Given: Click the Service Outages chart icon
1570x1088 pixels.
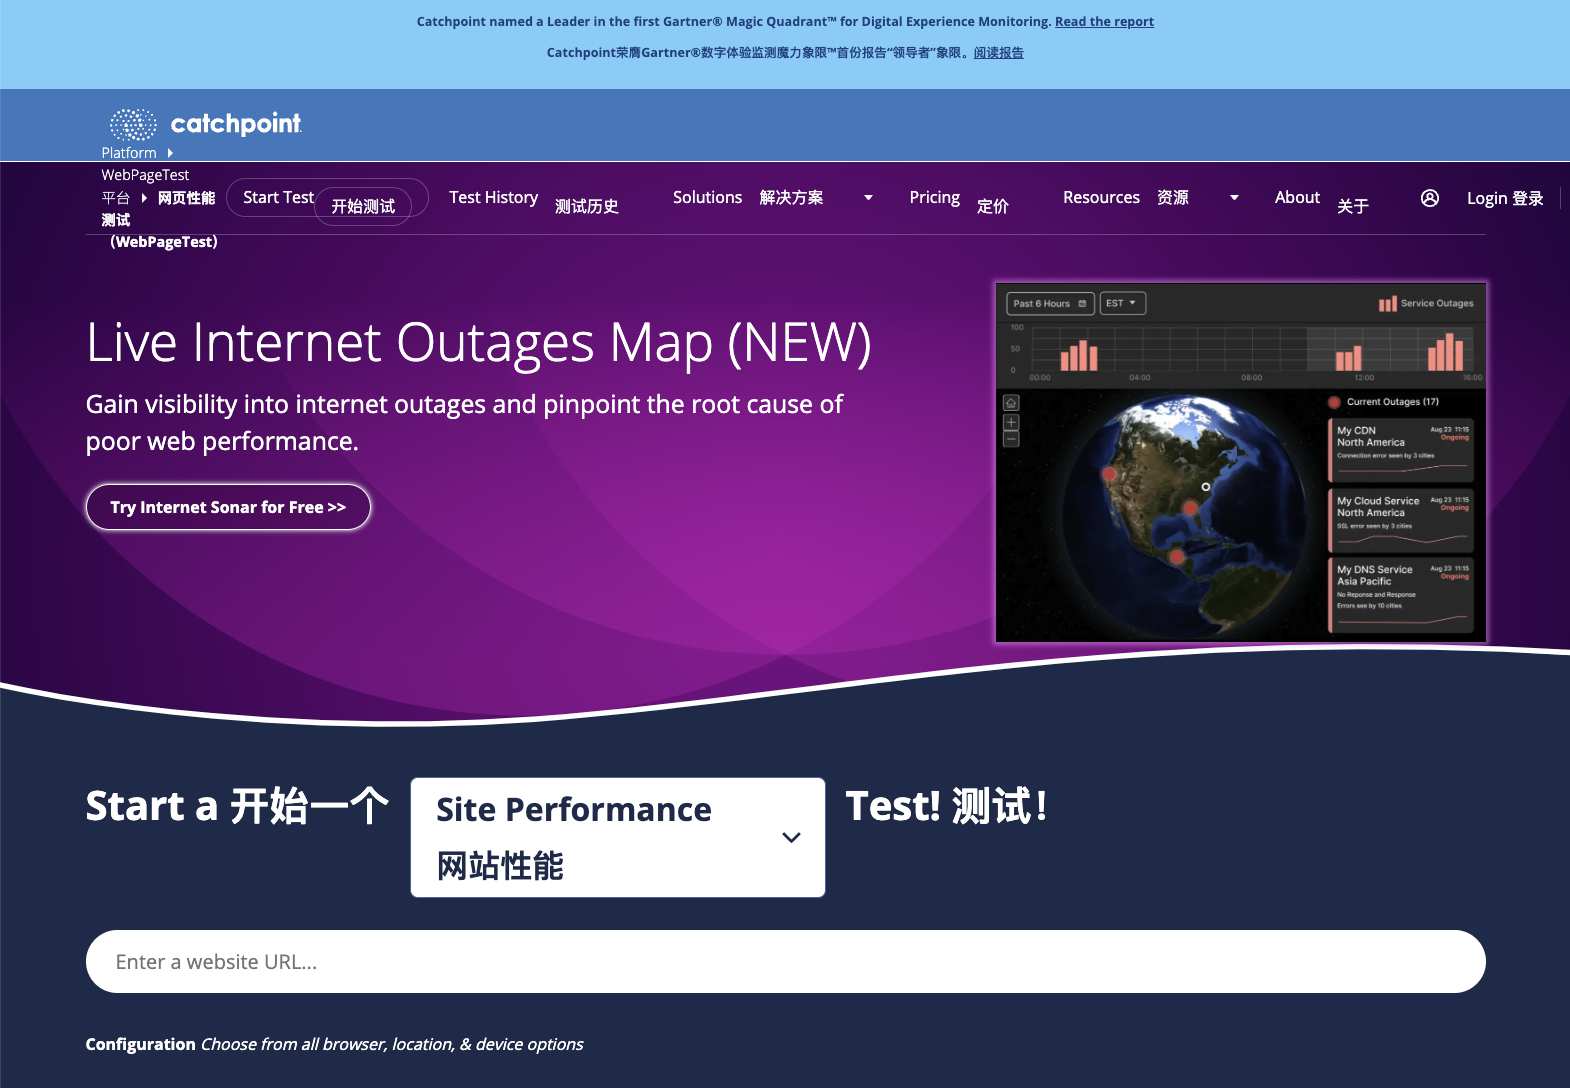Looking at the screenshot, I should click(1387, 303).
